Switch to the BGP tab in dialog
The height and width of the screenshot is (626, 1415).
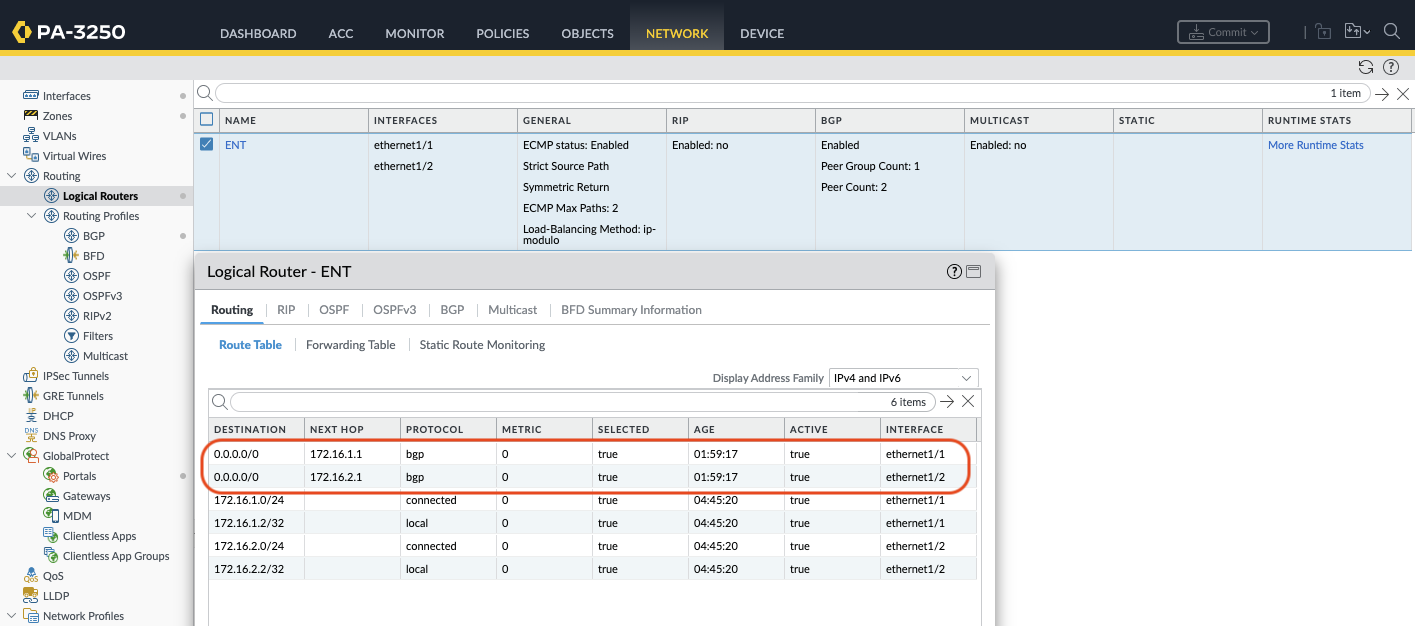tap(452, 310)
